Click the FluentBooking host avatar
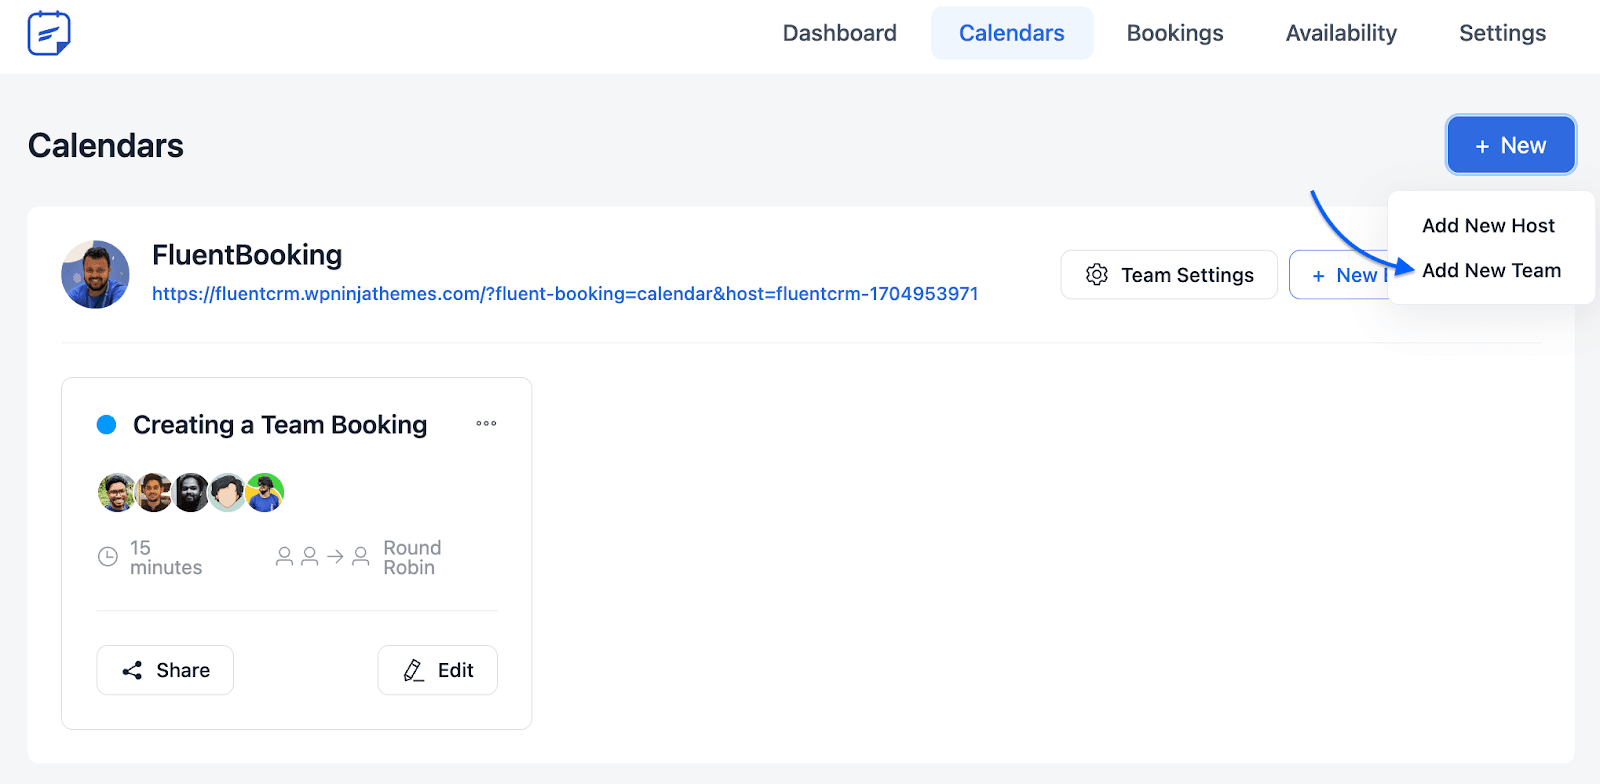1600x784 pixels. coord(95,274)
